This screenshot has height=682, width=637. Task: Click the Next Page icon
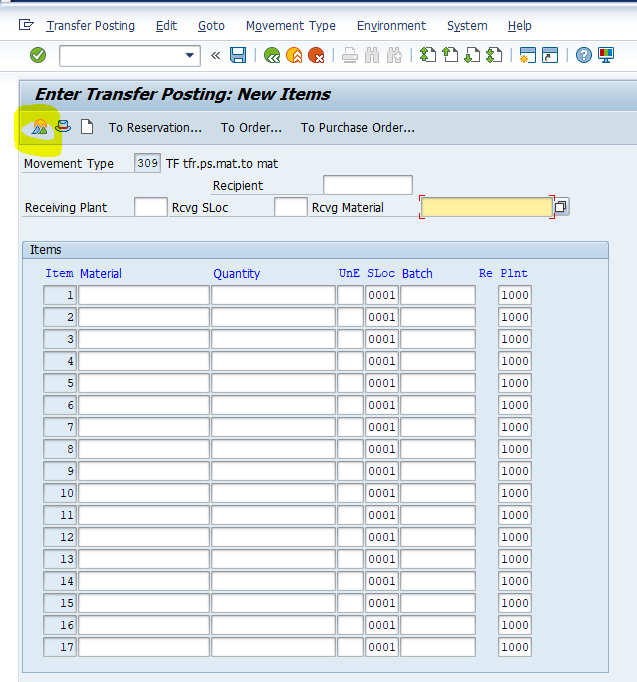pyautogui.click(x=472, y=55)
